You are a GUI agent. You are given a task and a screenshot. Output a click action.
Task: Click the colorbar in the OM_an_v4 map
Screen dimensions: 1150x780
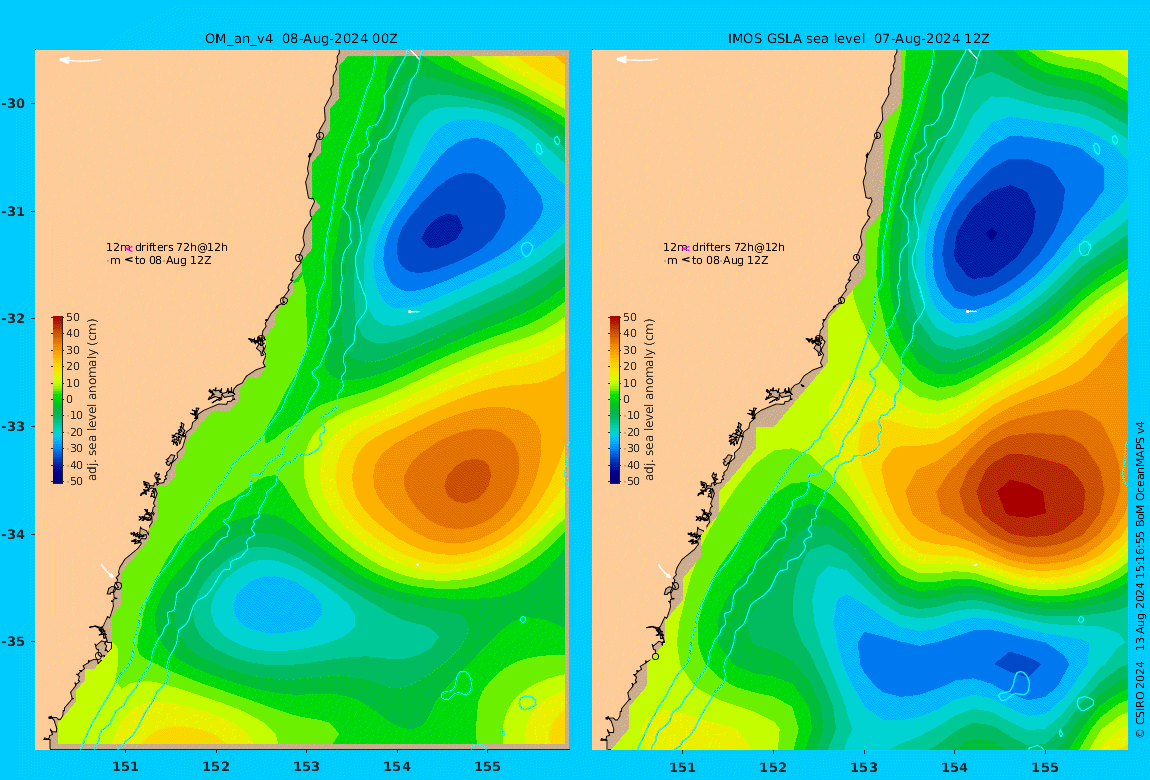coord(58,400)
